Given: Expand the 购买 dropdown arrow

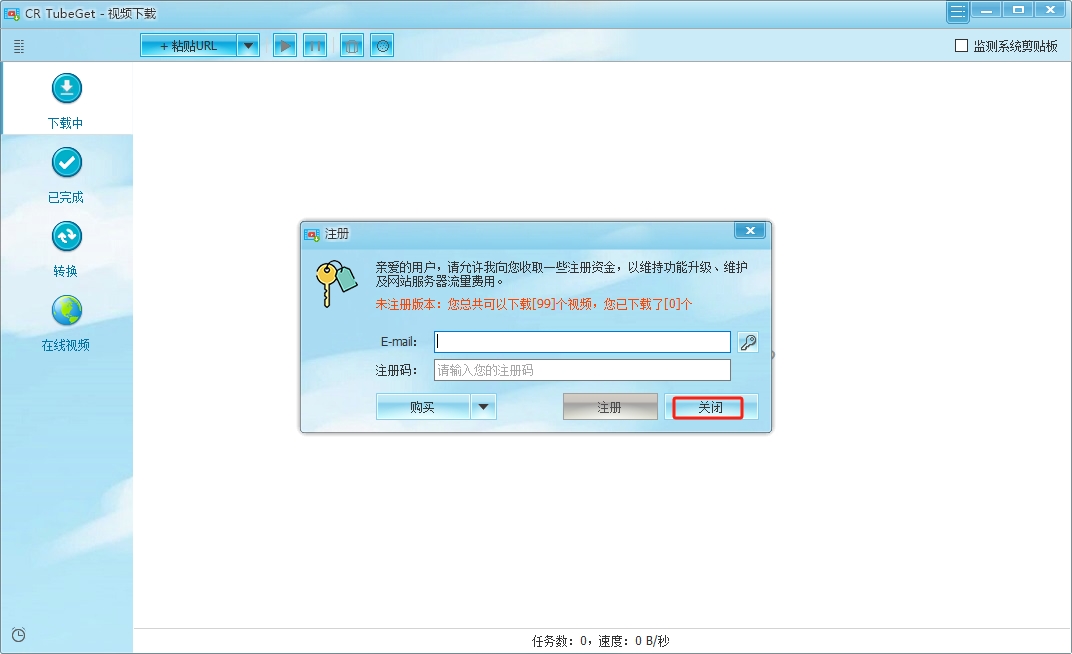Looking at the screenshot, I should point(483,407).
